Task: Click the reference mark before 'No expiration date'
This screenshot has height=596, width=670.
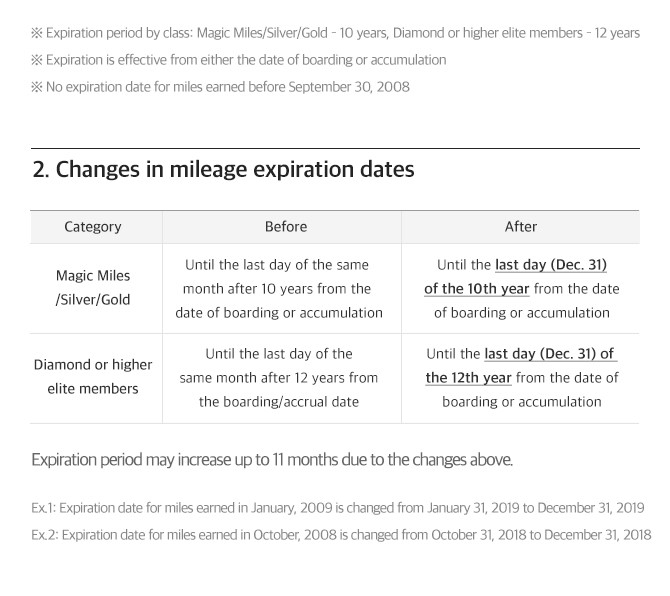Action: [37, 87]
